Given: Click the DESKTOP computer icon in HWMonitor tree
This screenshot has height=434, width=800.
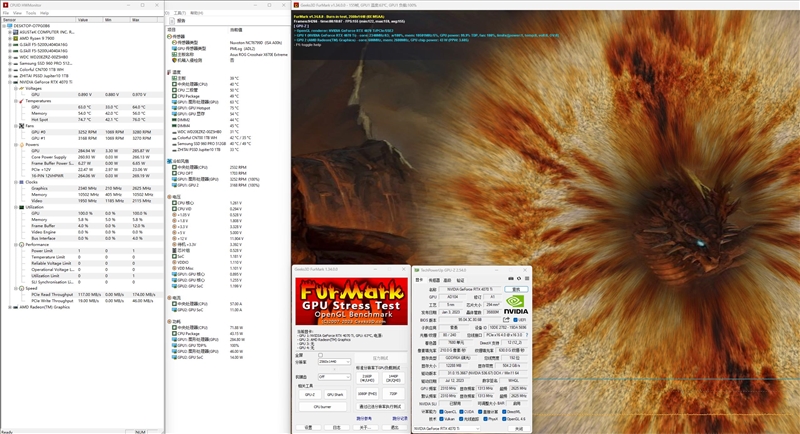Looking at the screenshot, I should point(9,25).
